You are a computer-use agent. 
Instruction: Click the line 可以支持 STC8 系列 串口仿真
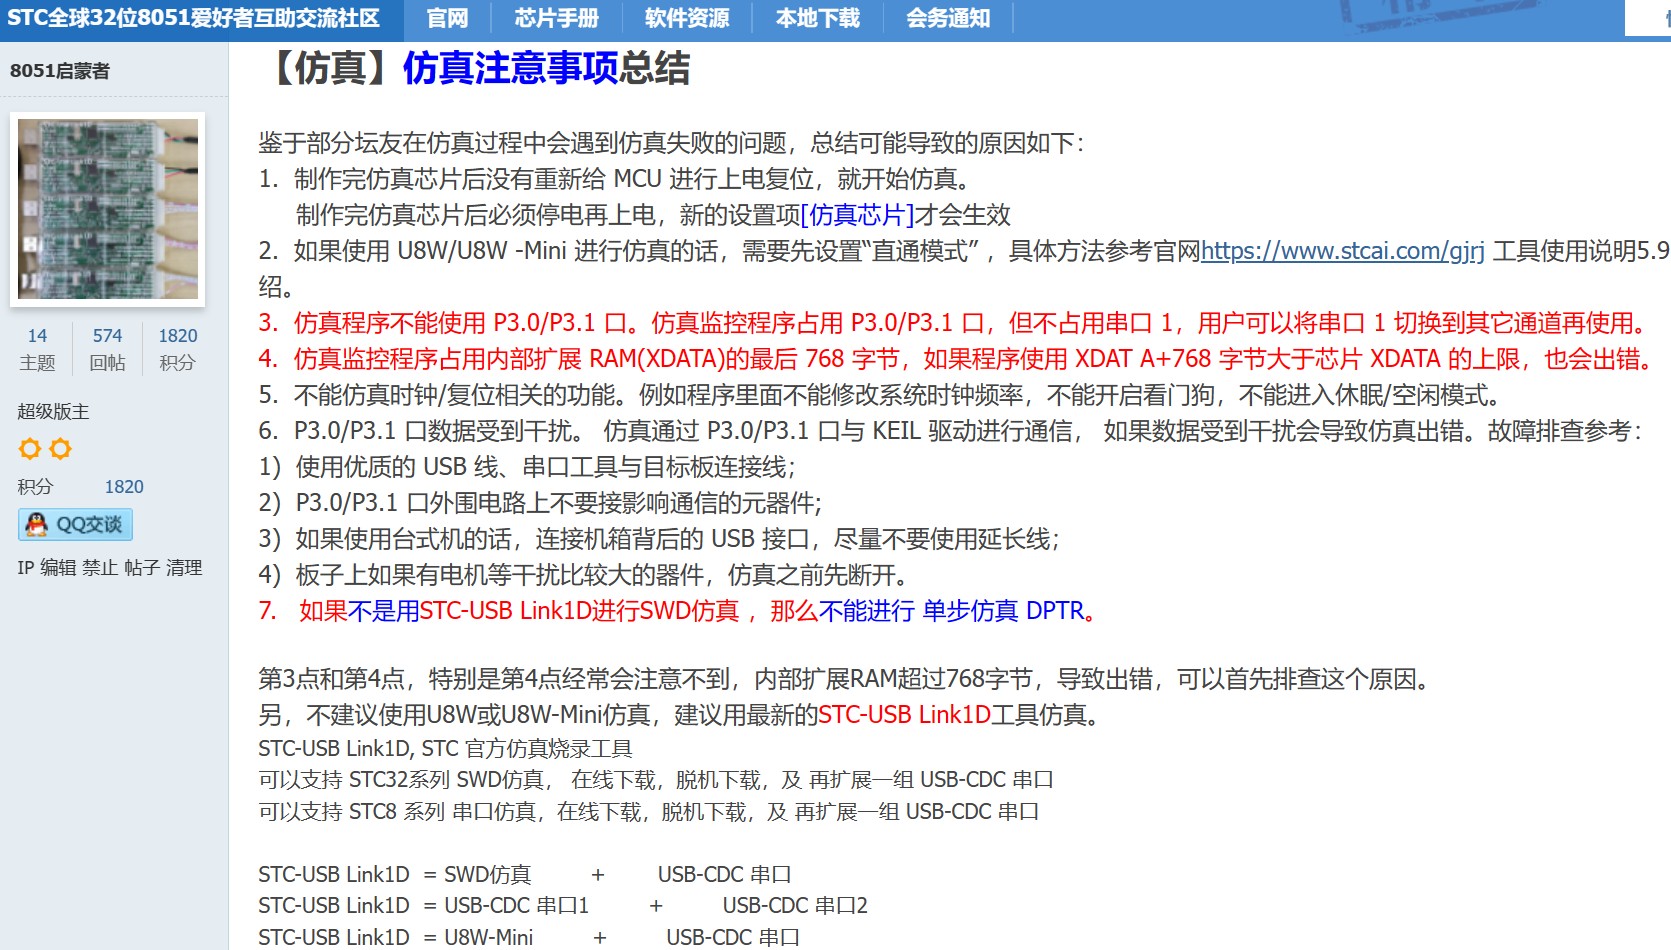pos(648,812)
